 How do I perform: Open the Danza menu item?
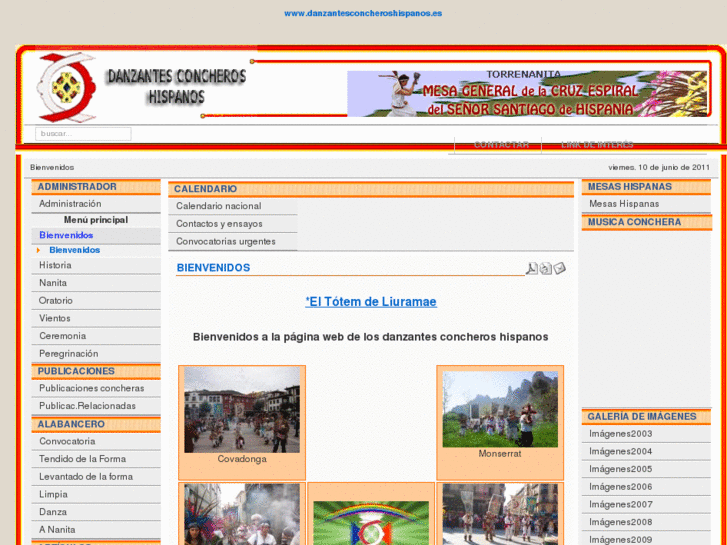point(96,512)
